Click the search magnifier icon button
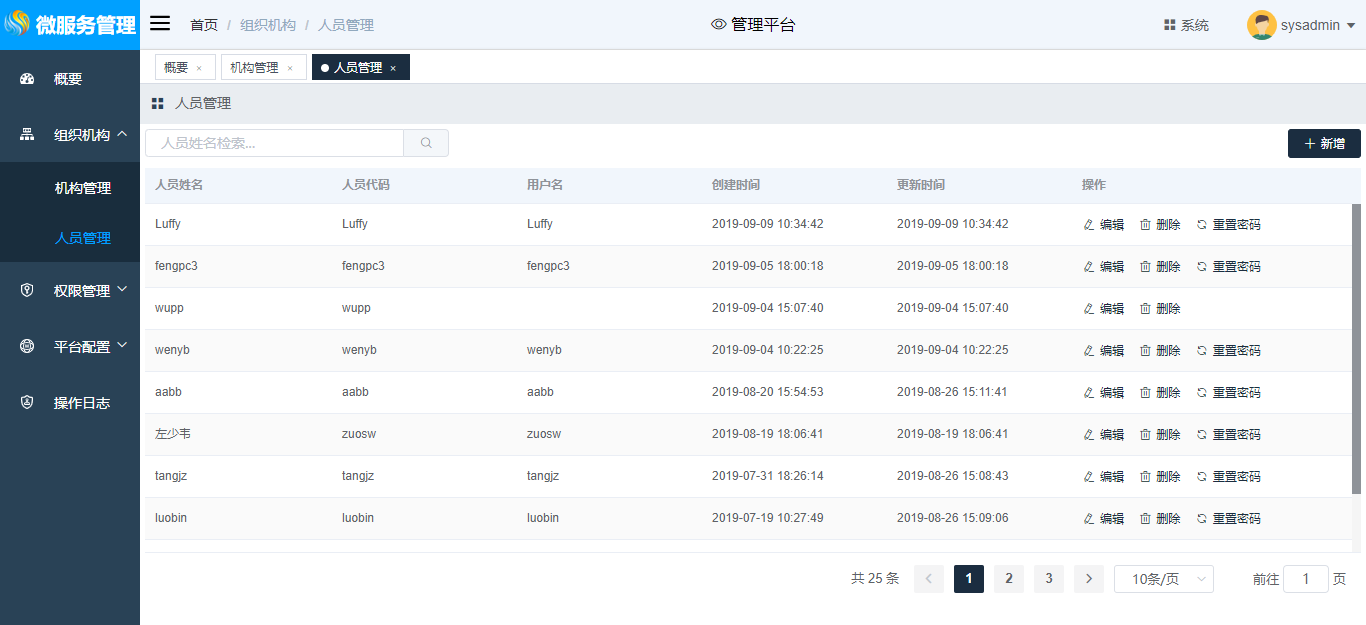Image resolution: width=1366 pixels, height=625 pixels. click(x=426, y=143)
